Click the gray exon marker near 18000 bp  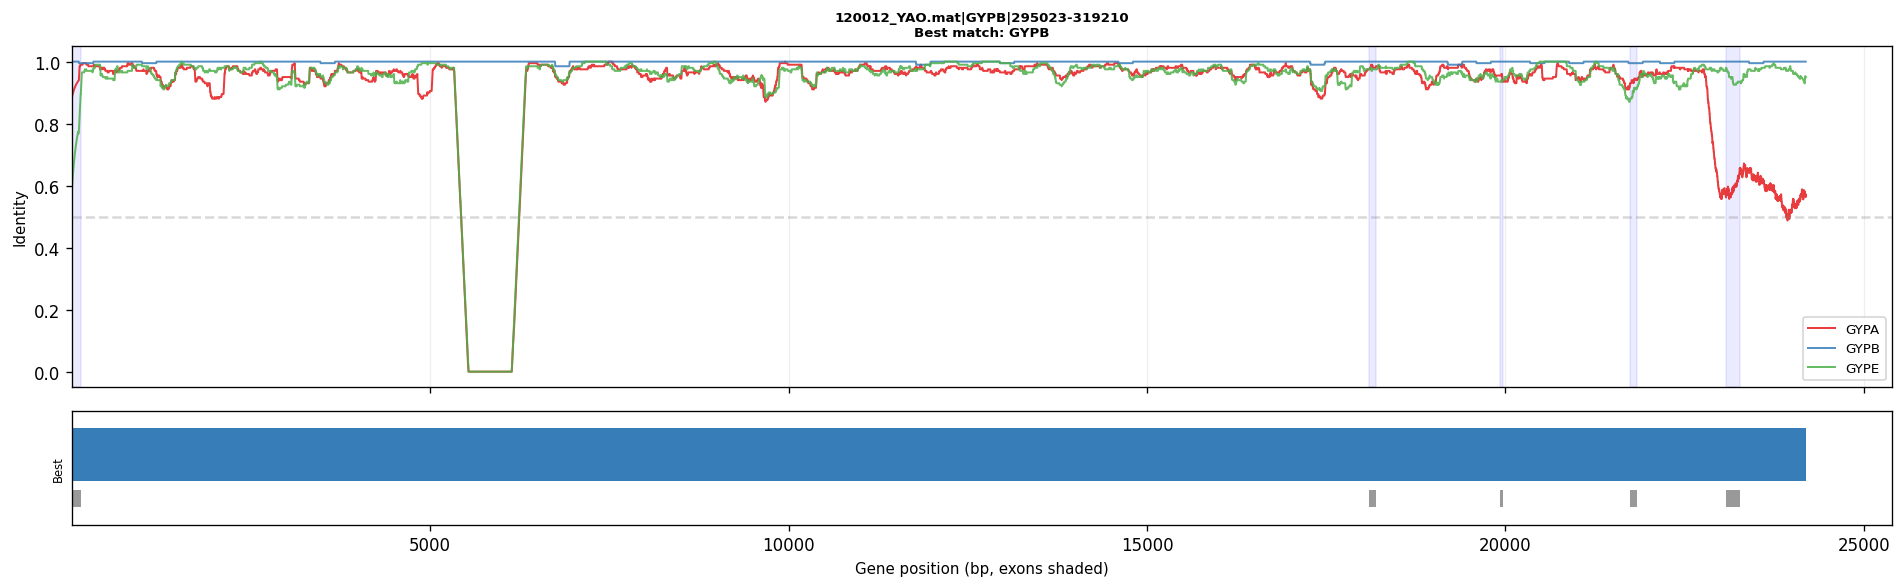coord(1372,498)
